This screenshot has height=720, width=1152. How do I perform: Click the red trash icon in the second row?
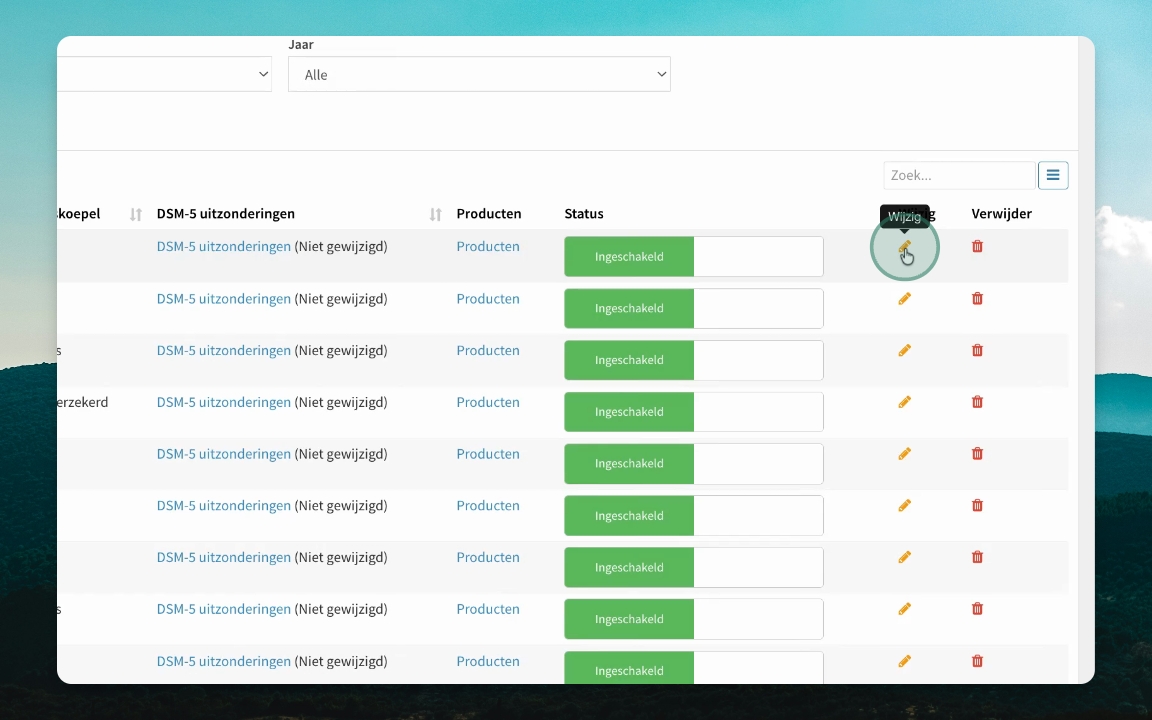pyautogui.click(x=977, y=298)
